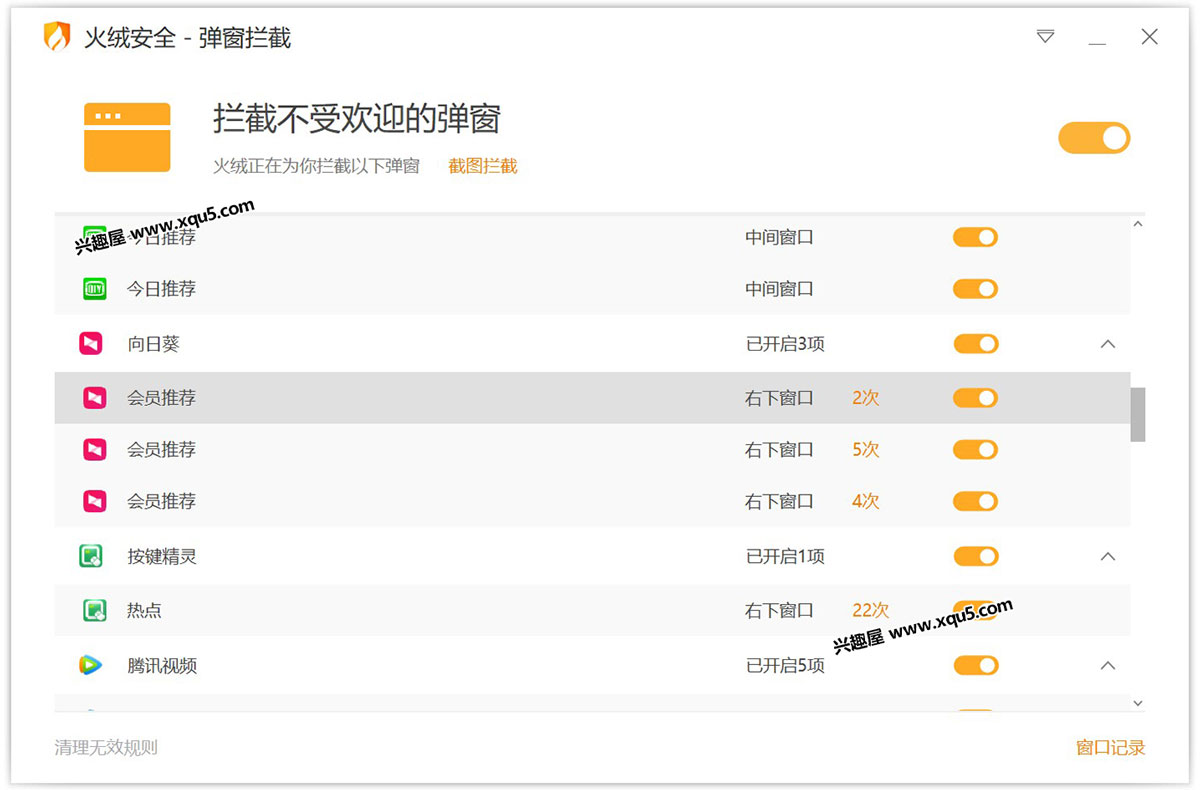Viewport: 1200px width, 790px height.
Task: Collapse the 按键精灵 group
Action: click(1107, 556)
